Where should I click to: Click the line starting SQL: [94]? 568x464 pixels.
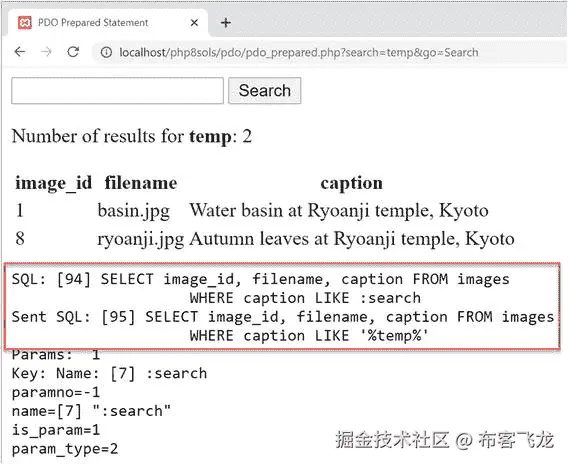[x=260, y=279]
